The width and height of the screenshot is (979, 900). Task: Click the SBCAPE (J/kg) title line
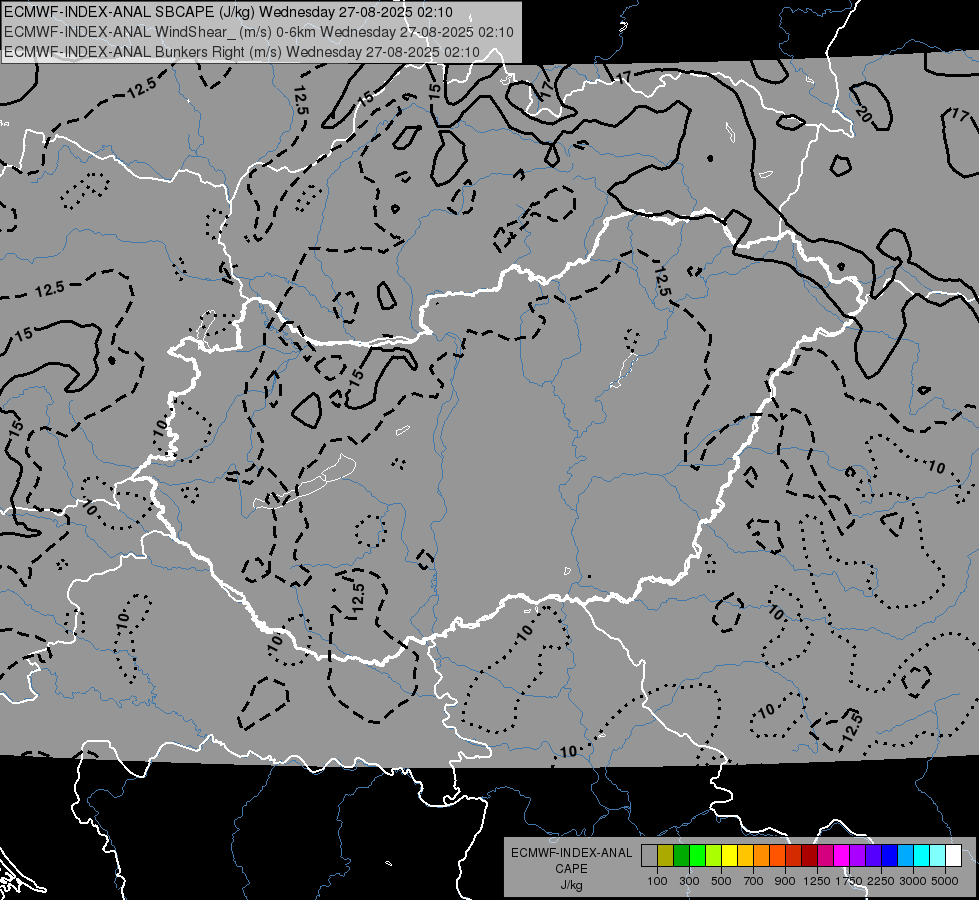tap(229, 12)
